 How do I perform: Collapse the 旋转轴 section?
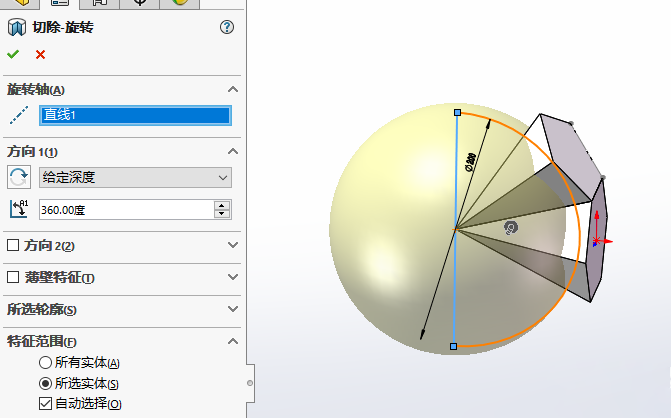point(232,90)
